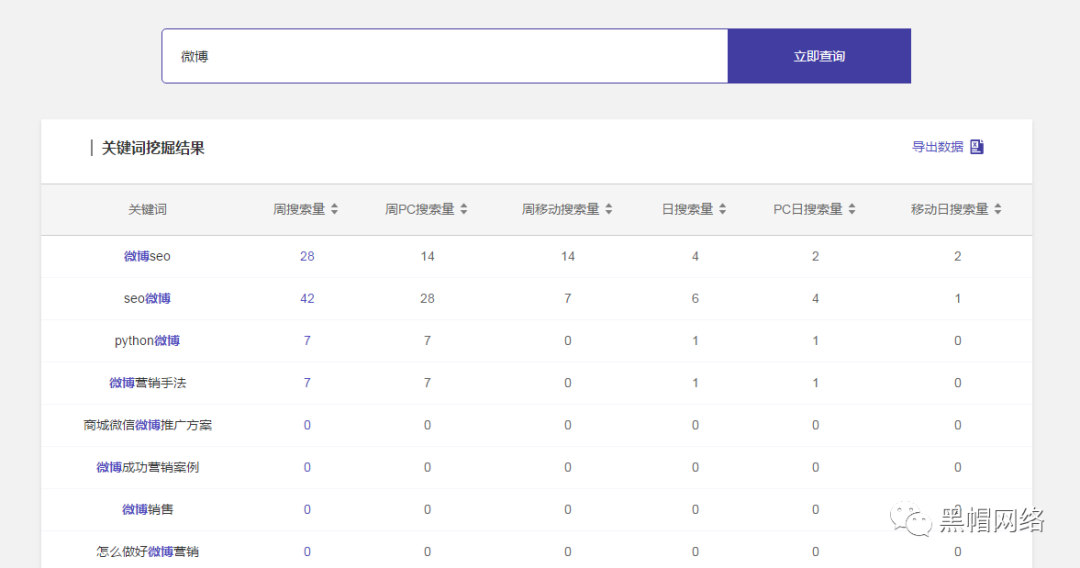Select the python微博 keyword row

coord(537,341)
